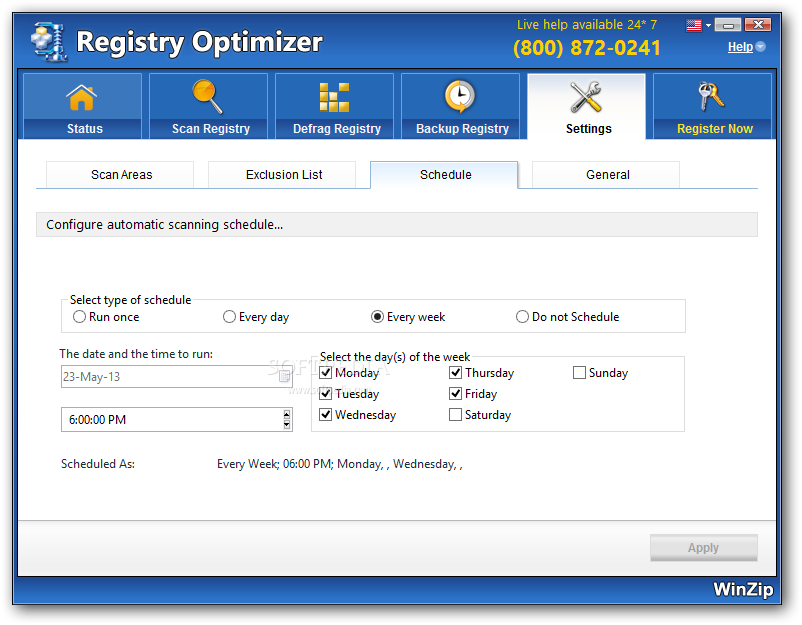
Task: Uncheck the Wednesday checkbox
Action: pyautogui.click(x=325, y=414)
